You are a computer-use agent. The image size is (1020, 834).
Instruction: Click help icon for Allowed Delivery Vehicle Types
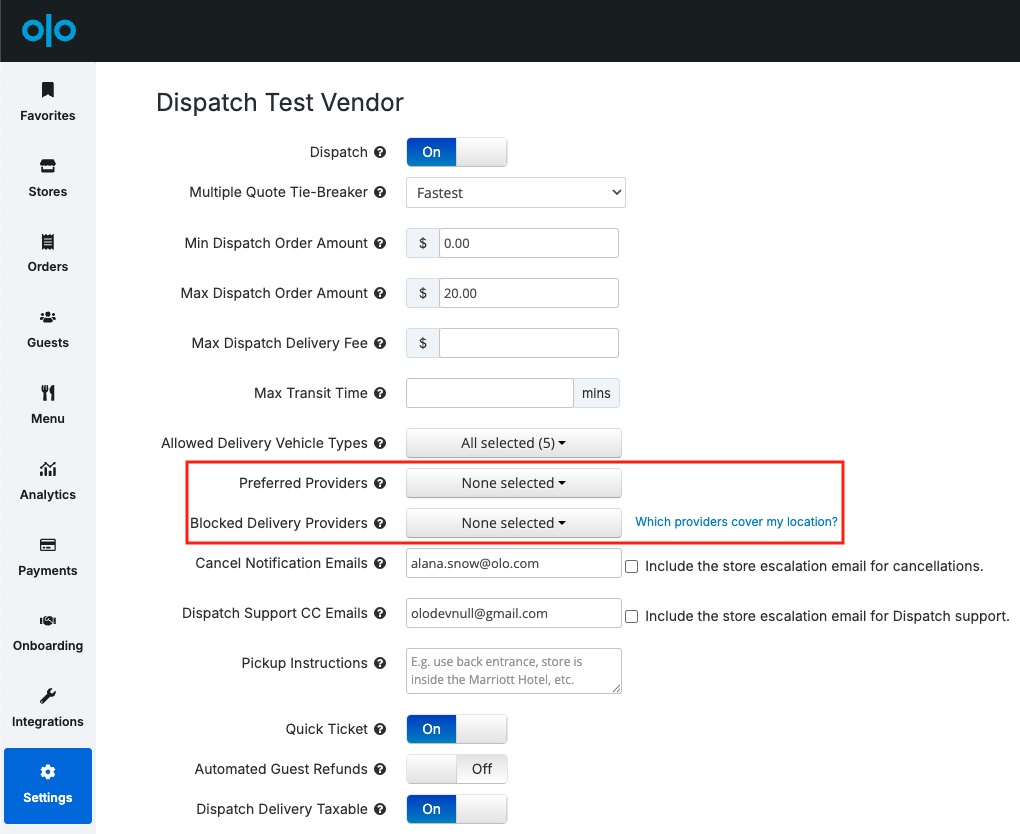point(380,443)
